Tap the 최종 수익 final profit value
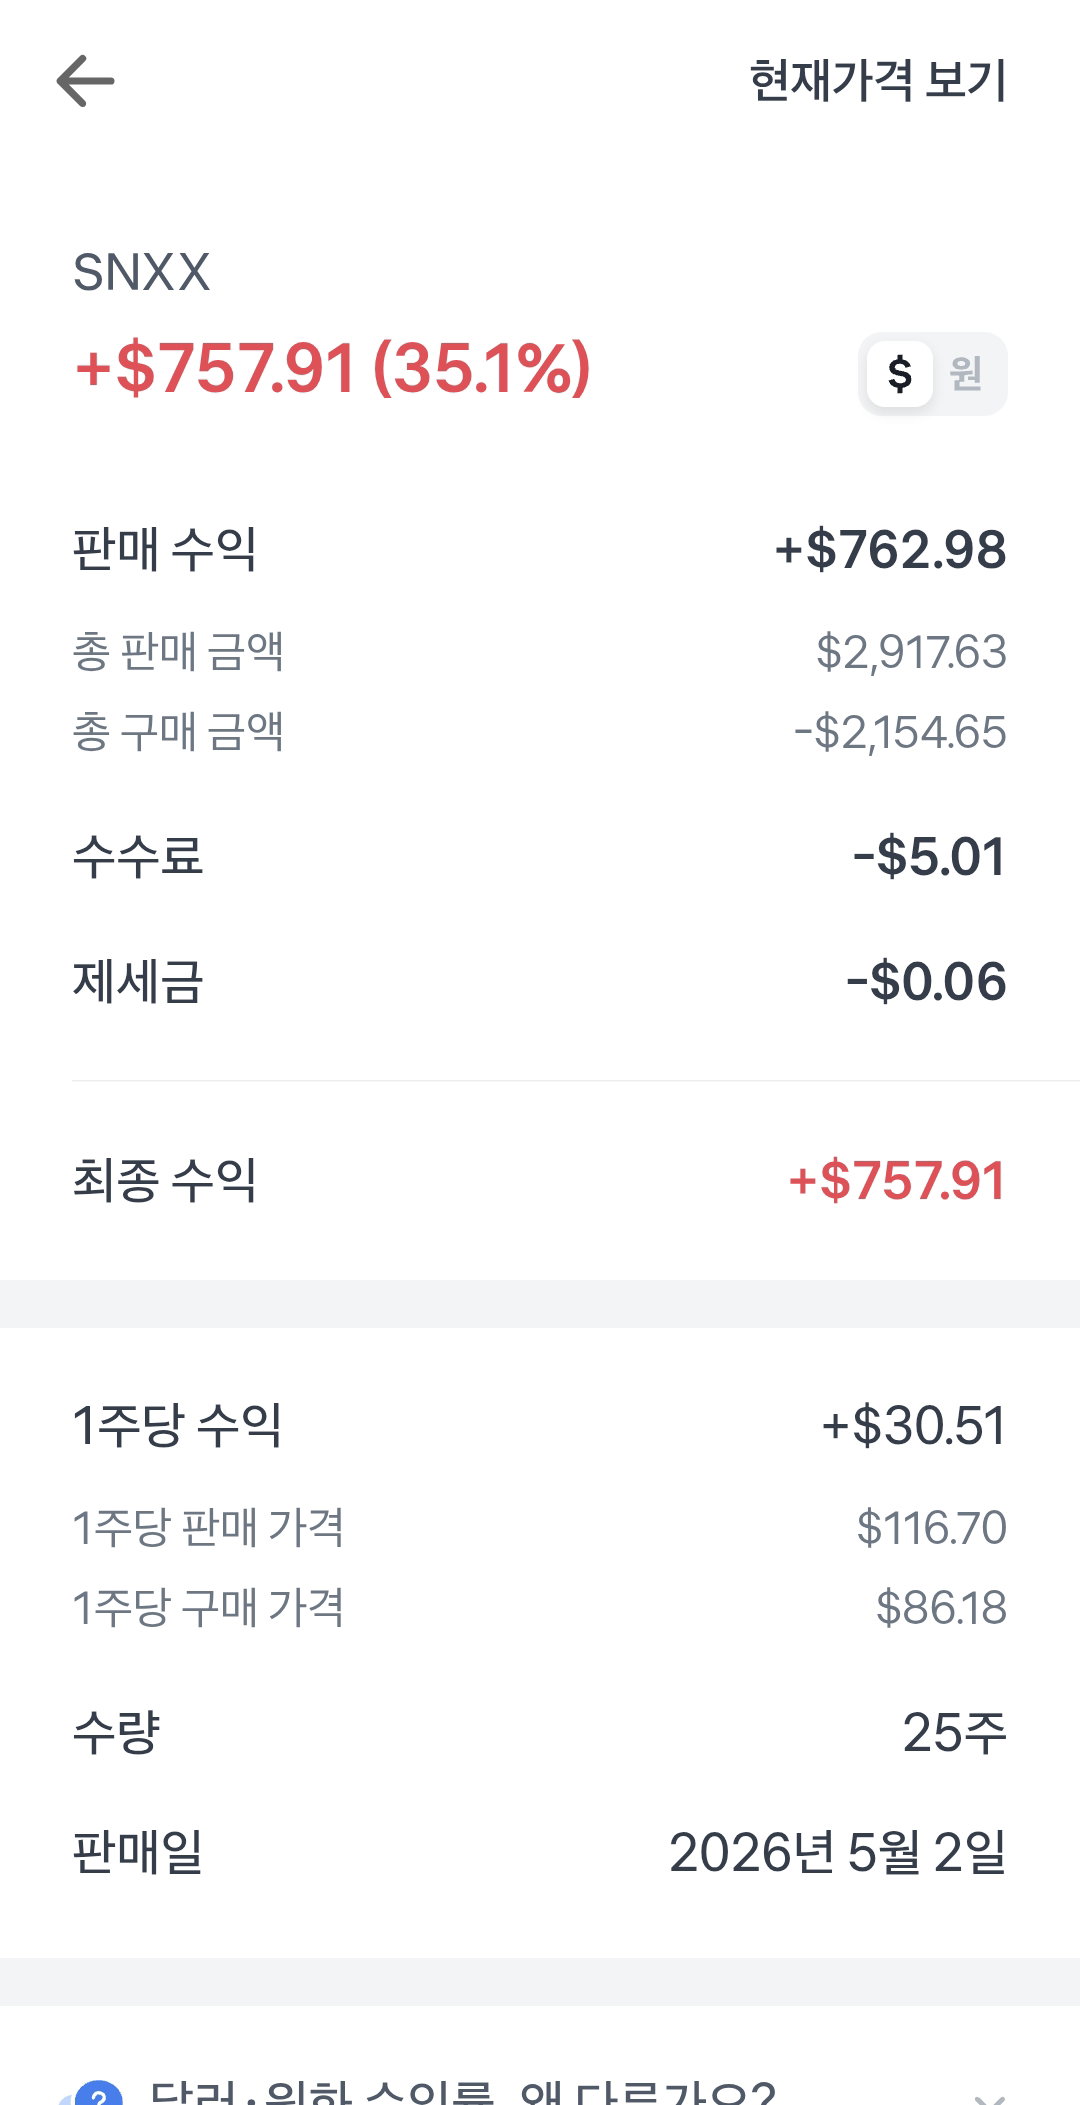Screen dimensions: 1080x2105 pos(897,1180)
